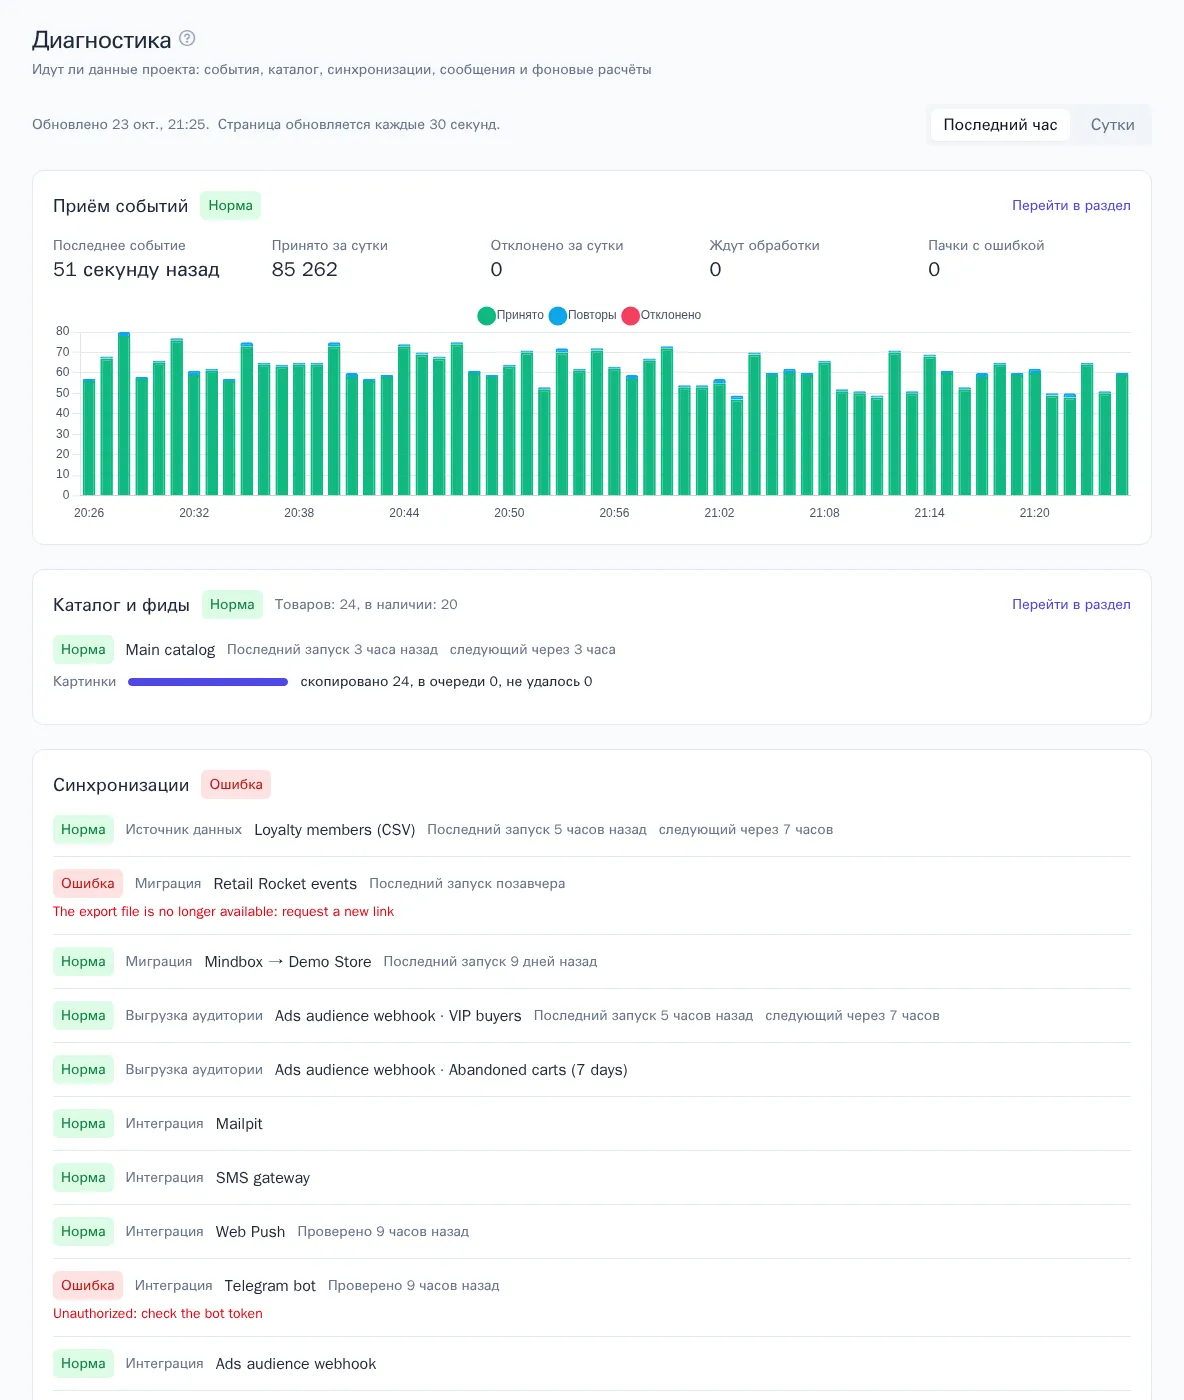Click the Норма badge in Mailpit row
The image size is (1184, 1400).
pos(83,1123)
